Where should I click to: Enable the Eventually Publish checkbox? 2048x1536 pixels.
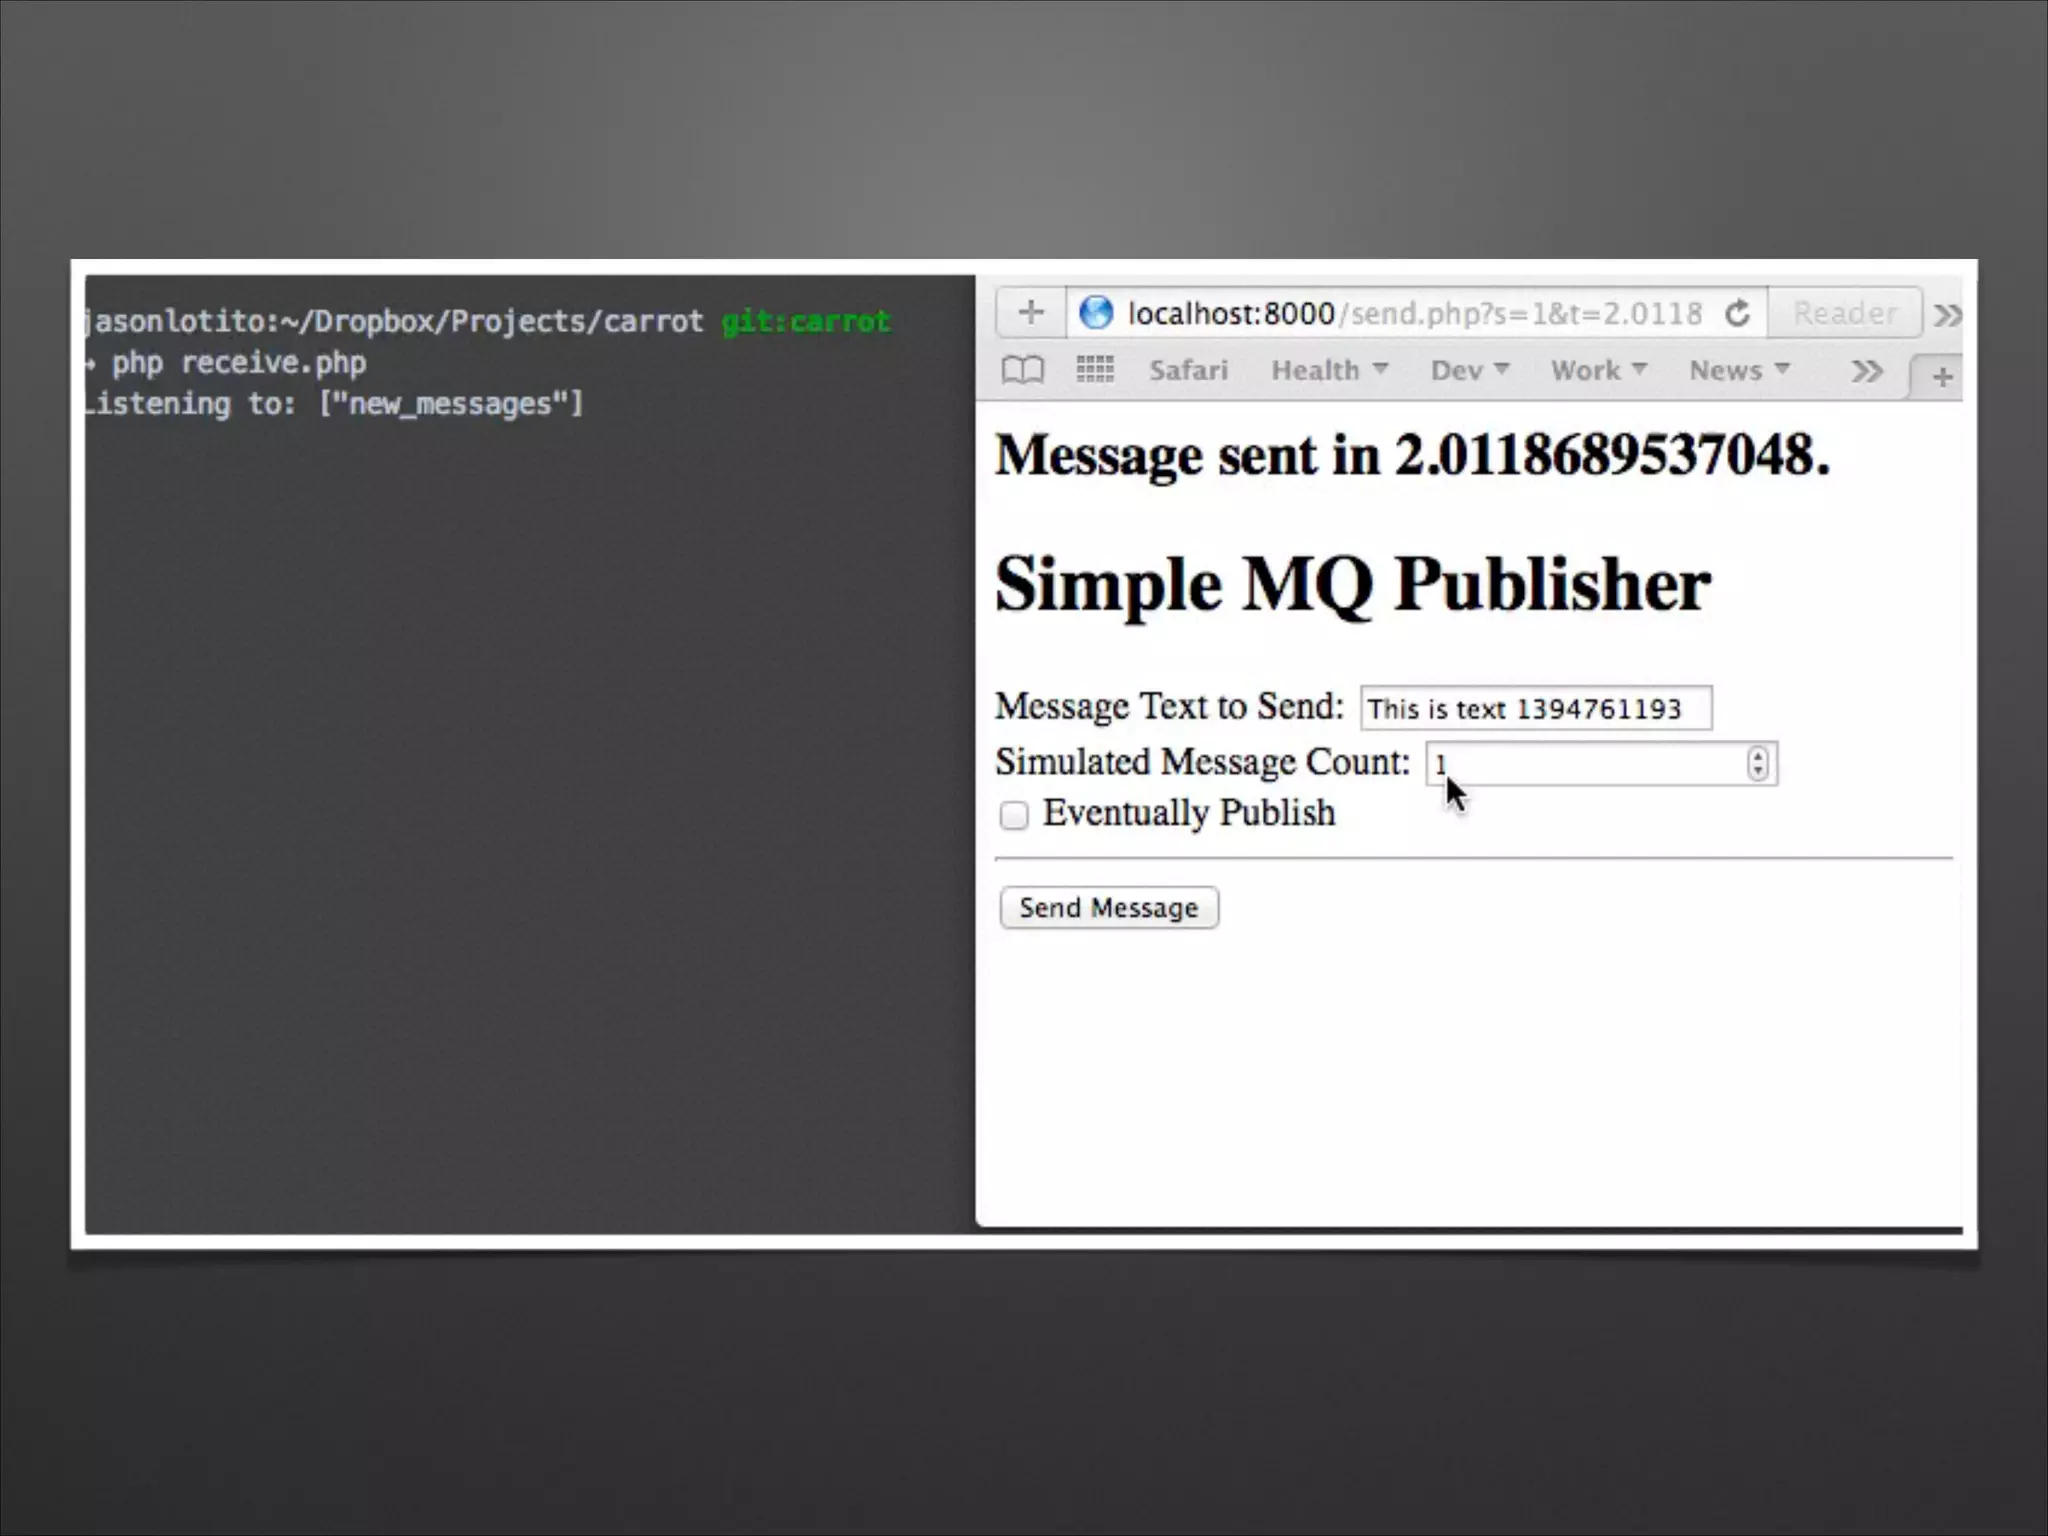(1014, 815)
